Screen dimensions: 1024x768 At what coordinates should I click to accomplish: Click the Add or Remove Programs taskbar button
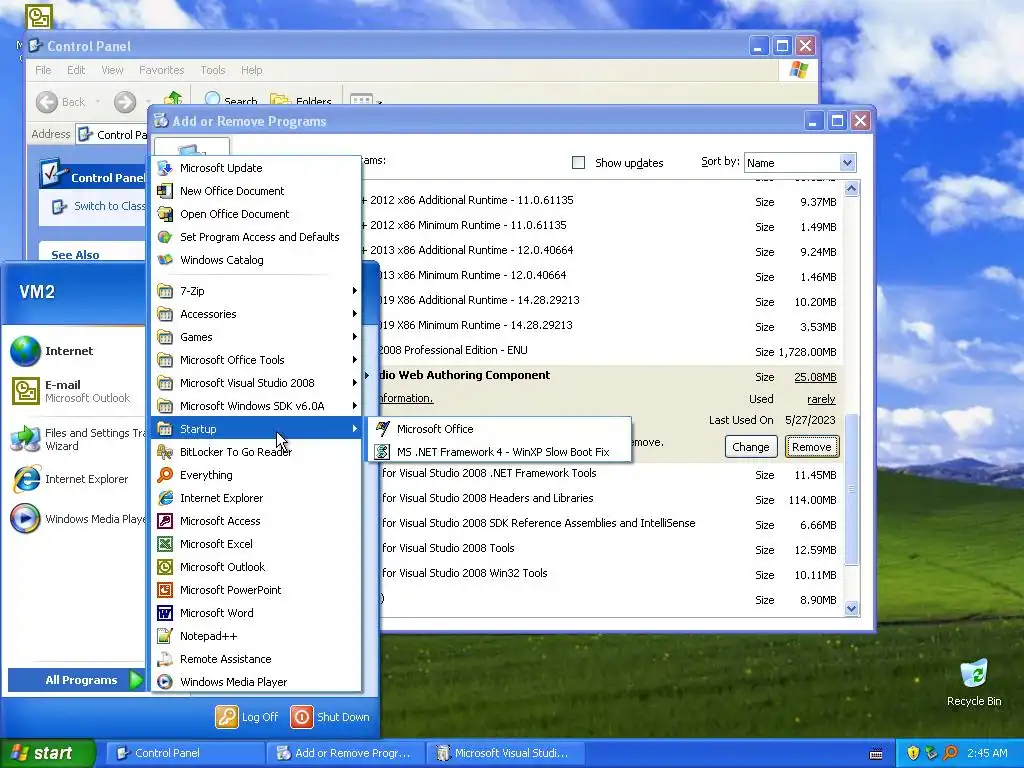point(345,753)
